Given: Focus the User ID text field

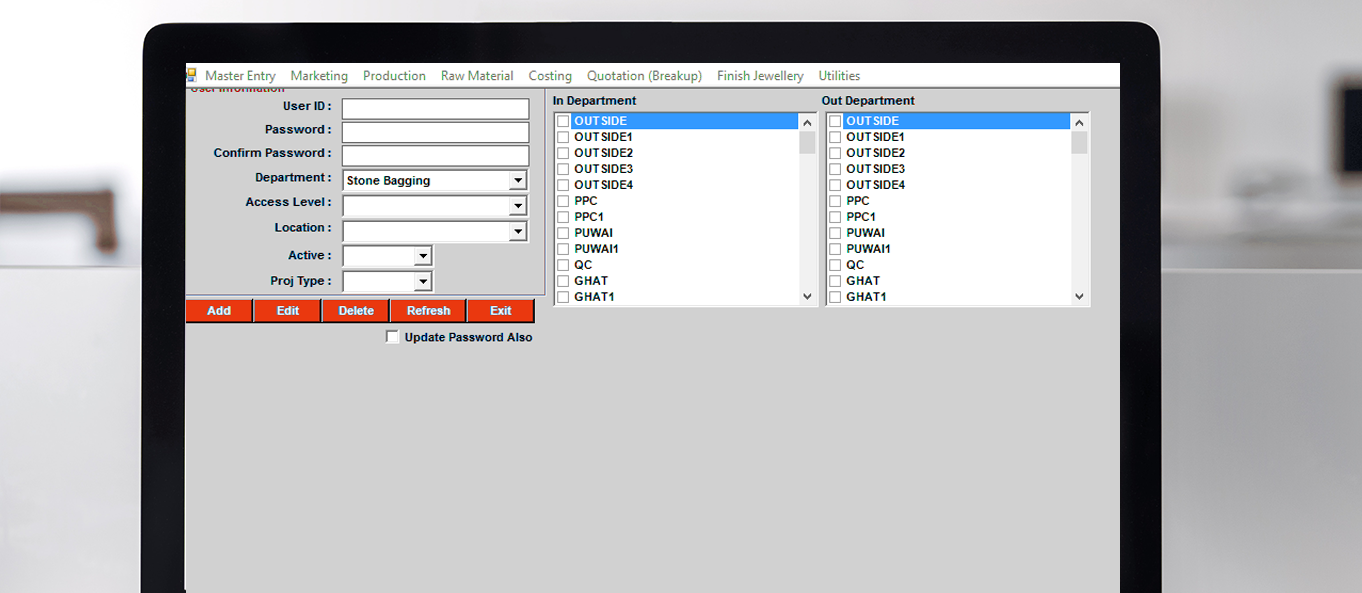Looking at the screenshot, I should click(x=435, y=108).
